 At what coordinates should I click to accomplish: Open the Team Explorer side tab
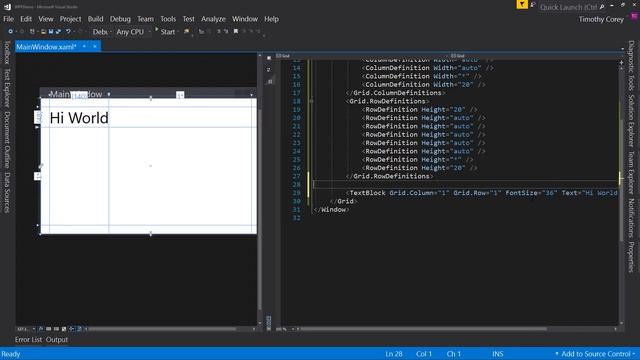[x=631, y=173]
